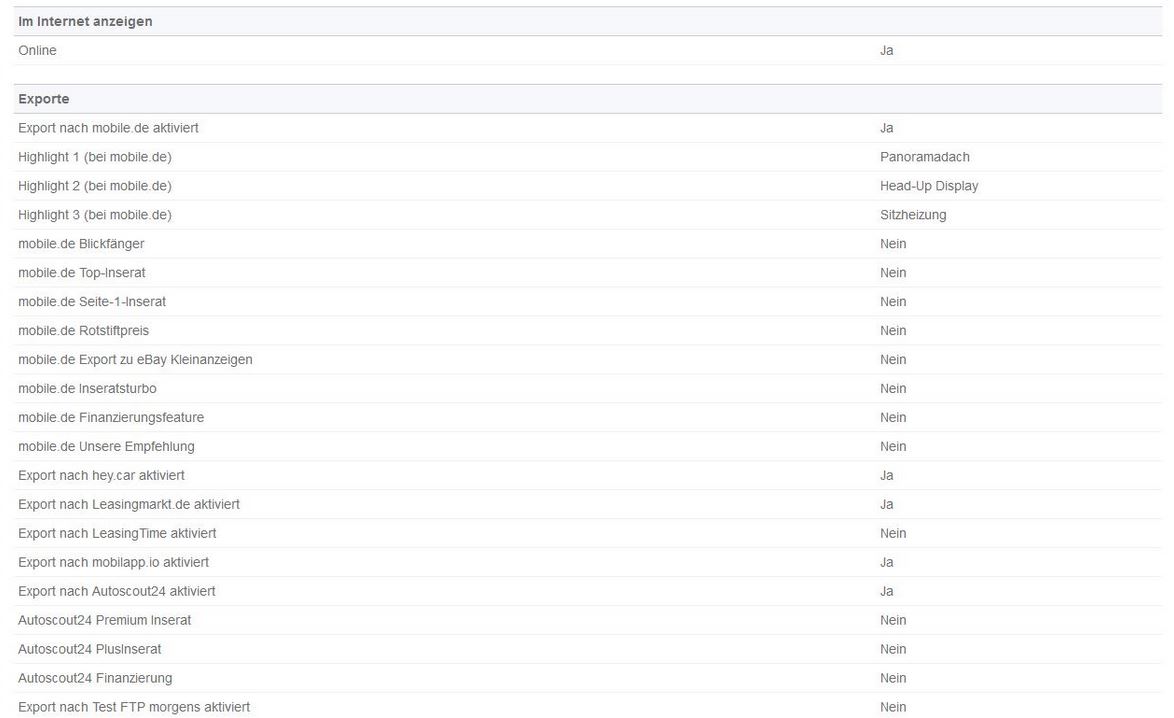1174x718 pixels.
Task: Click 'Nein' value for Seite-1-Inserat
Action: (x=893, y=302)
